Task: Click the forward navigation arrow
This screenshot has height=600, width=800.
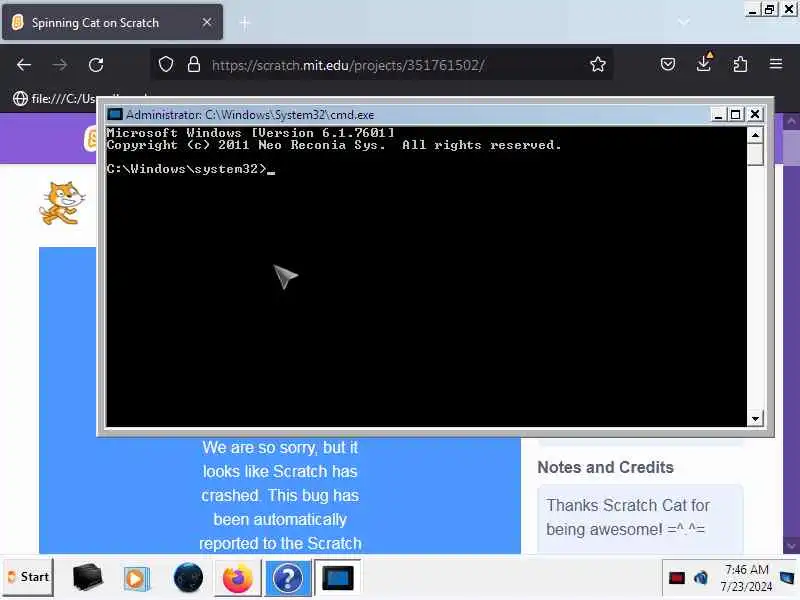Action: point(60,65)
